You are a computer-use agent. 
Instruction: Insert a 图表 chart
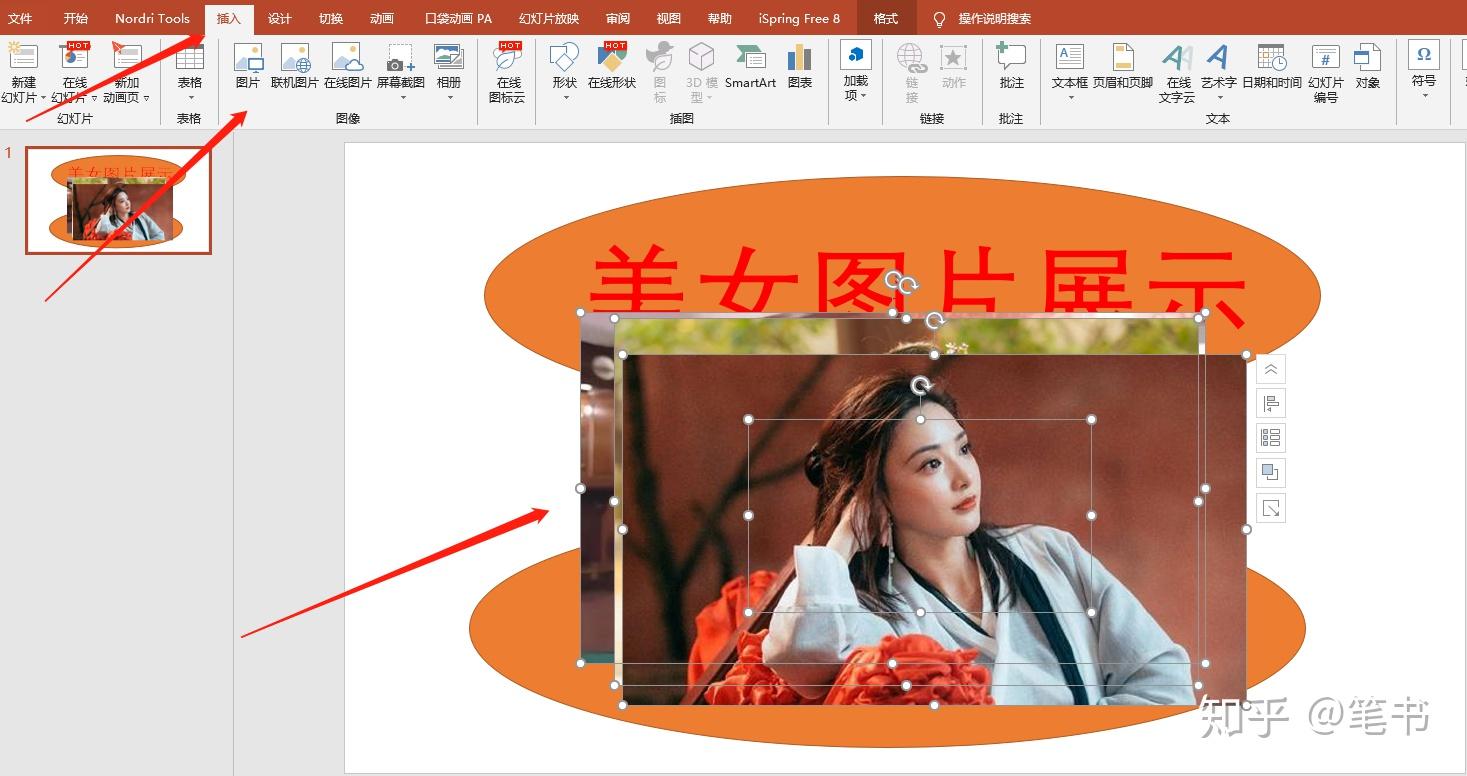point(799,70)
